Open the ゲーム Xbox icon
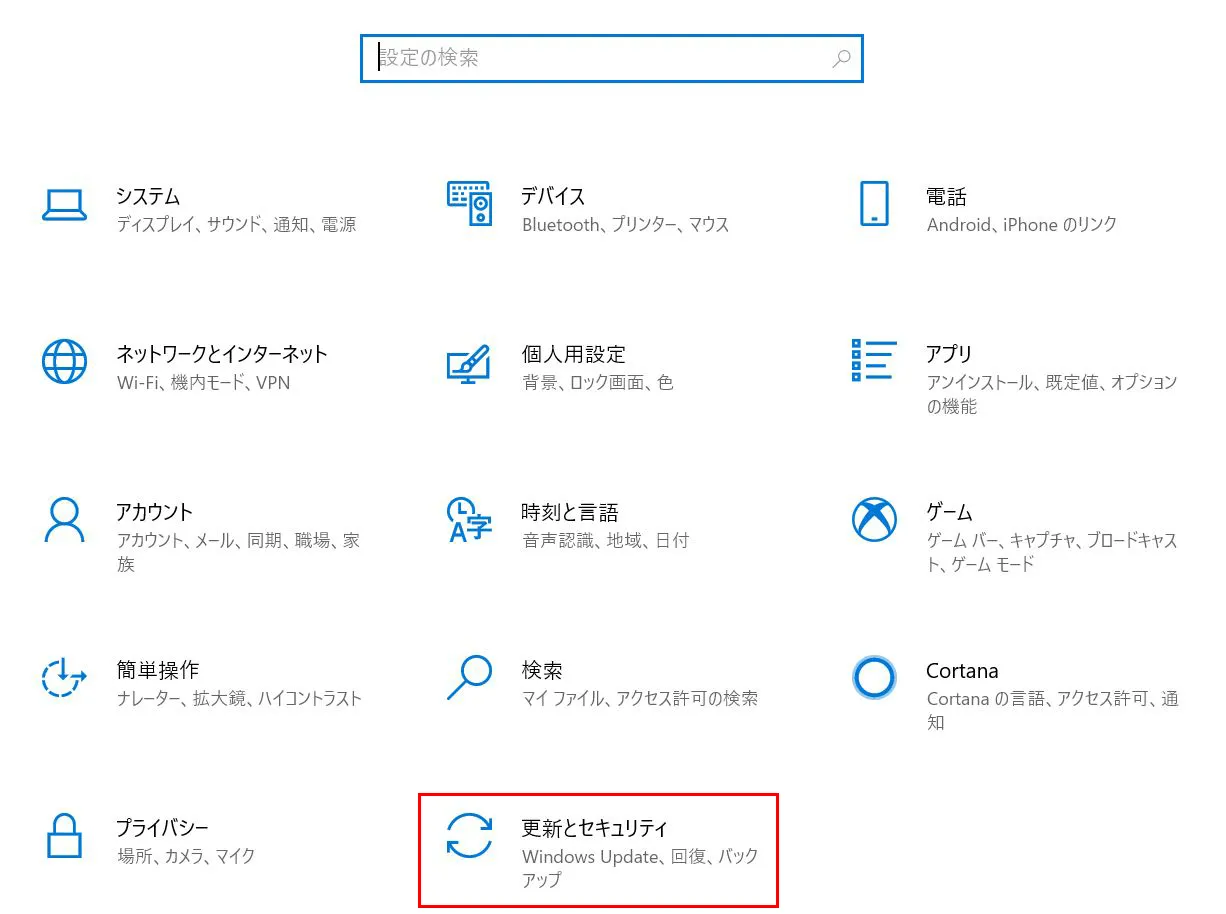 [874, 519]
